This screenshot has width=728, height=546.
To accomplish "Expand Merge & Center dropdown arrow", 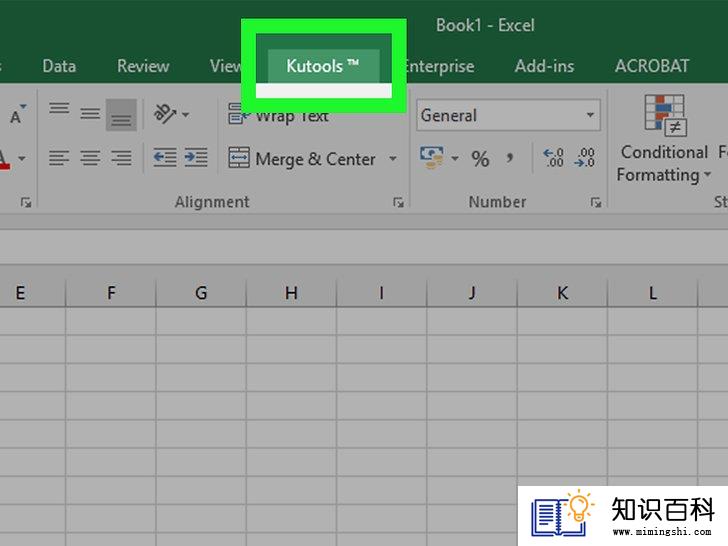I will (x=393, y=159).
